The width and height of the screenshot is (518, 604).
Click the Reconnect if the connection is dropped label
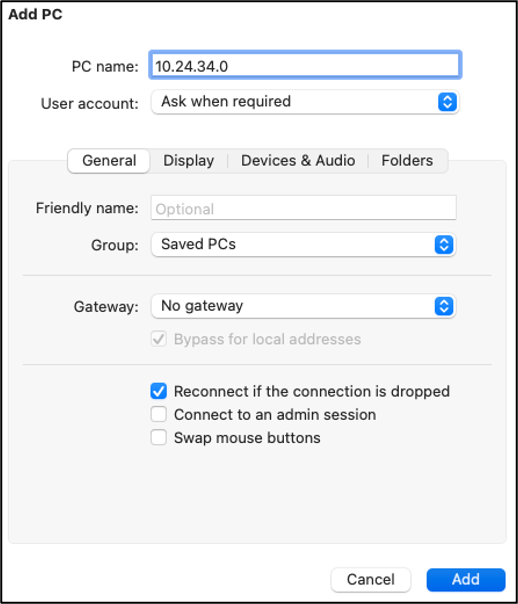pos(312,391)
